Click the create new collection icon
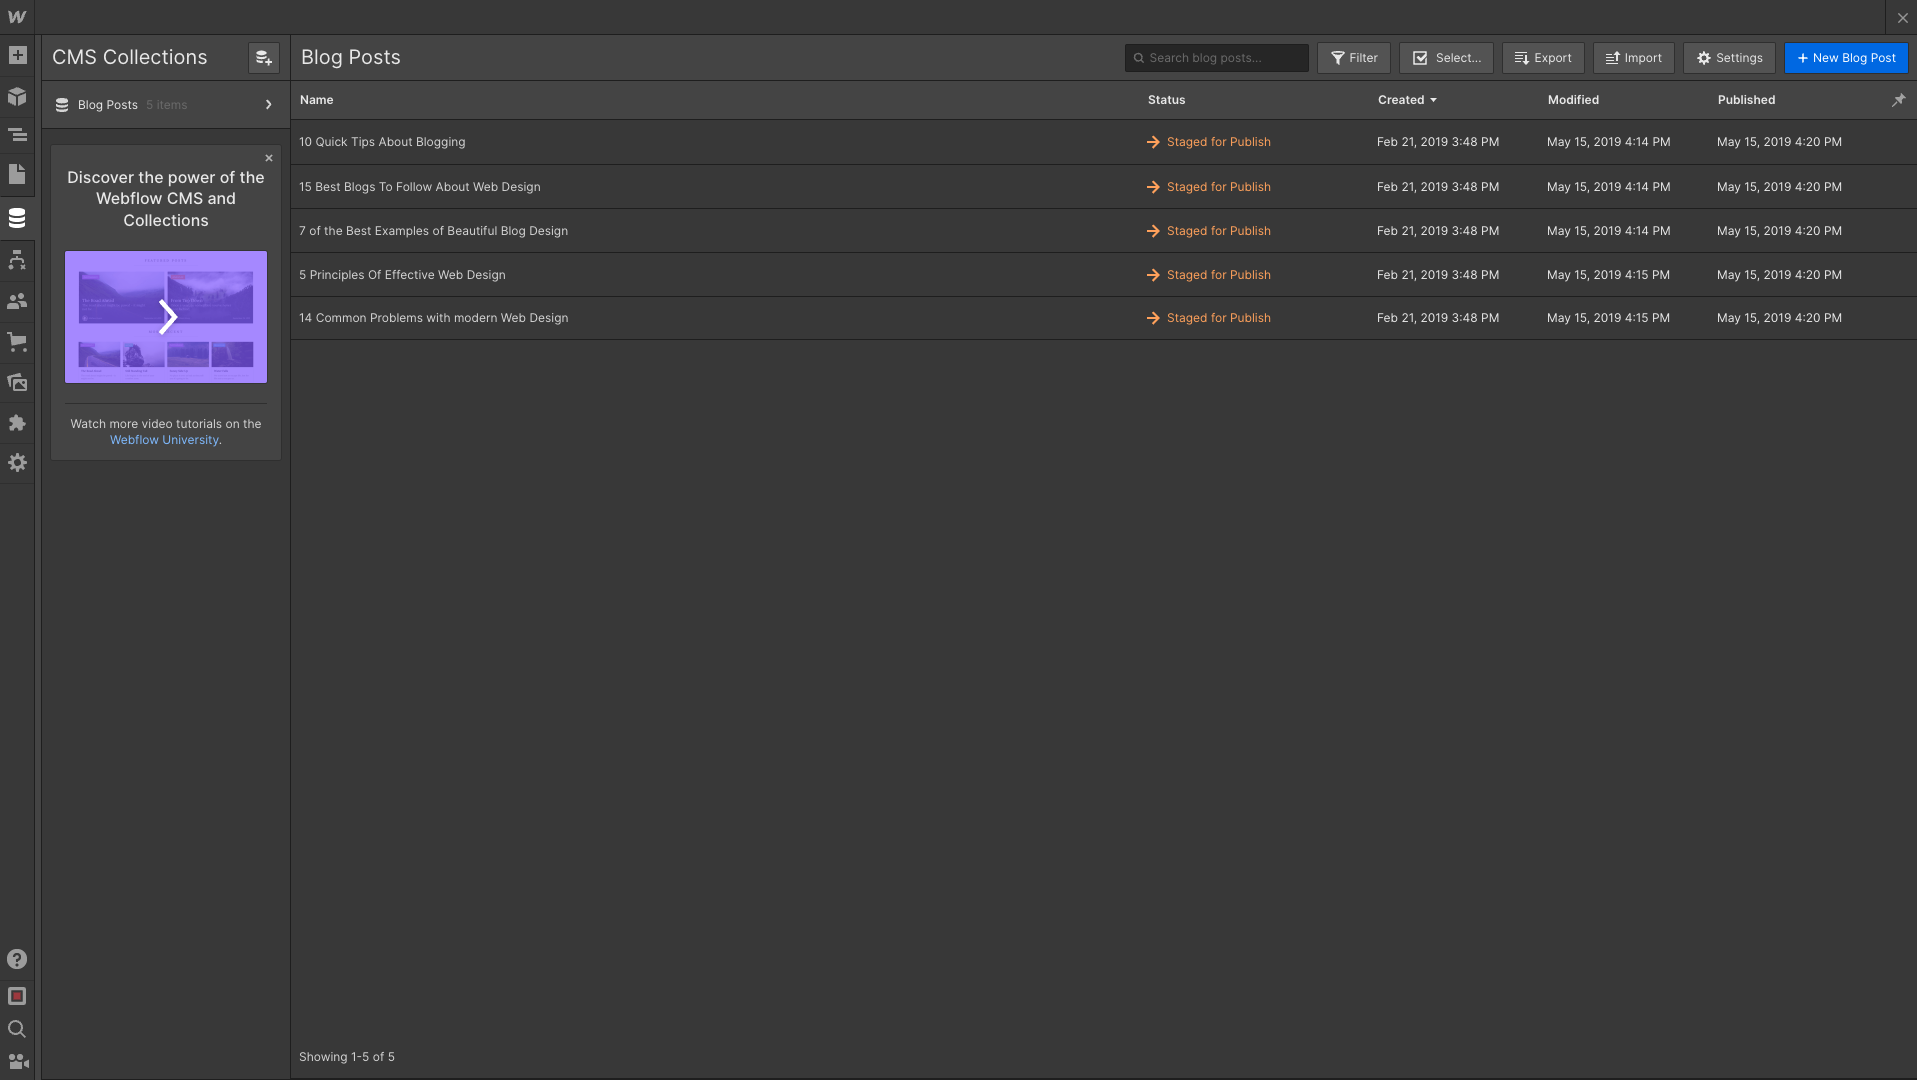This screenshot has height=1080, width=1917. (x=263, y=58)
